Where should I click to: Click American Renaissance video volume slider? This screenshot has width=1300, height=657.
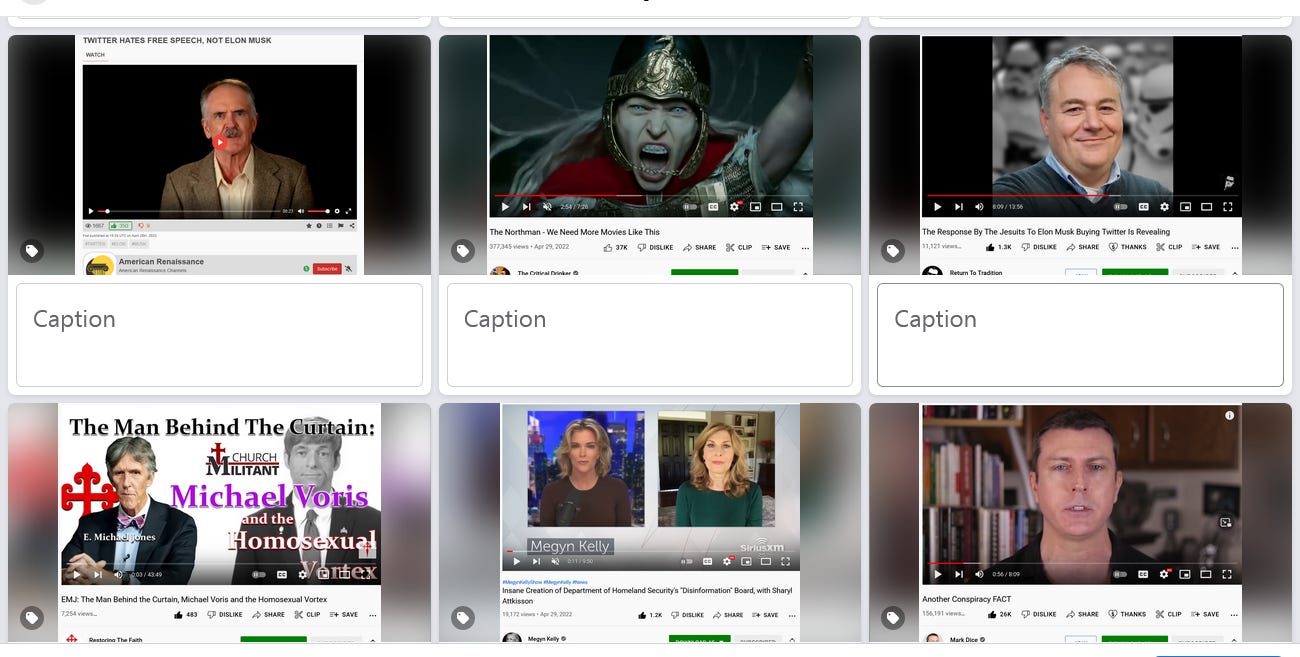(318, 211)
